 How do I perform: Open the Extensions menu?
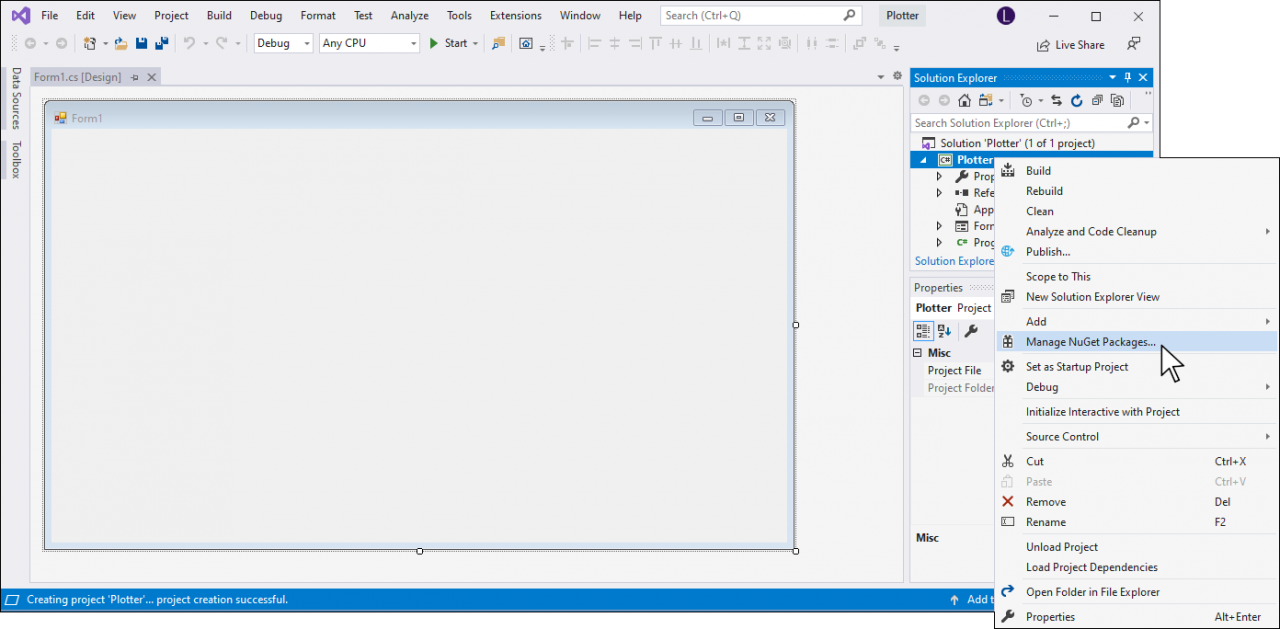tap(515, 15)
